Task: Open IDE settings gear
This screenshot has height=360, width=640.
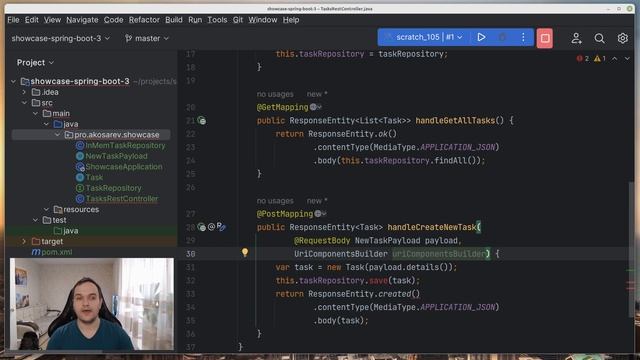Action: (622, 38)
